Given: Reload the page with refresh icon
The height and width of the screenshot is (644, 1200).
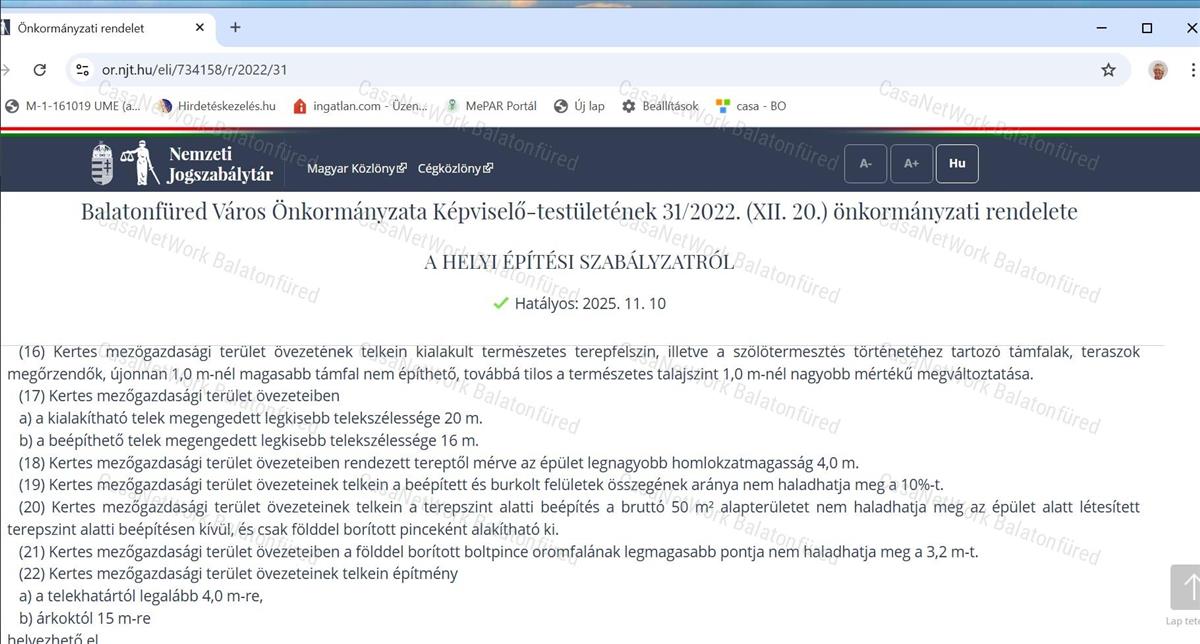Looking at the screenshot, I should (x=40, y=70).
